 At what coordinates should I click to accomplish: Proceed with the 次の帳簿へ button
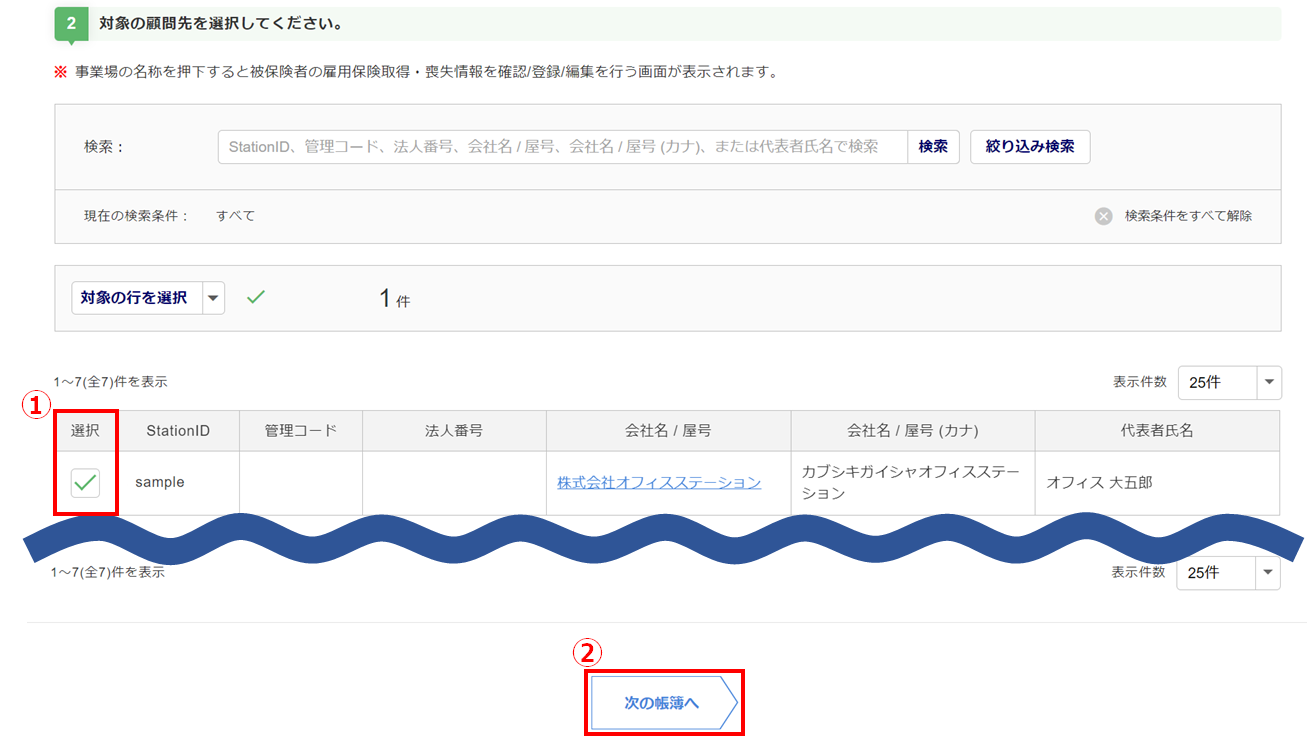point(662,703)
